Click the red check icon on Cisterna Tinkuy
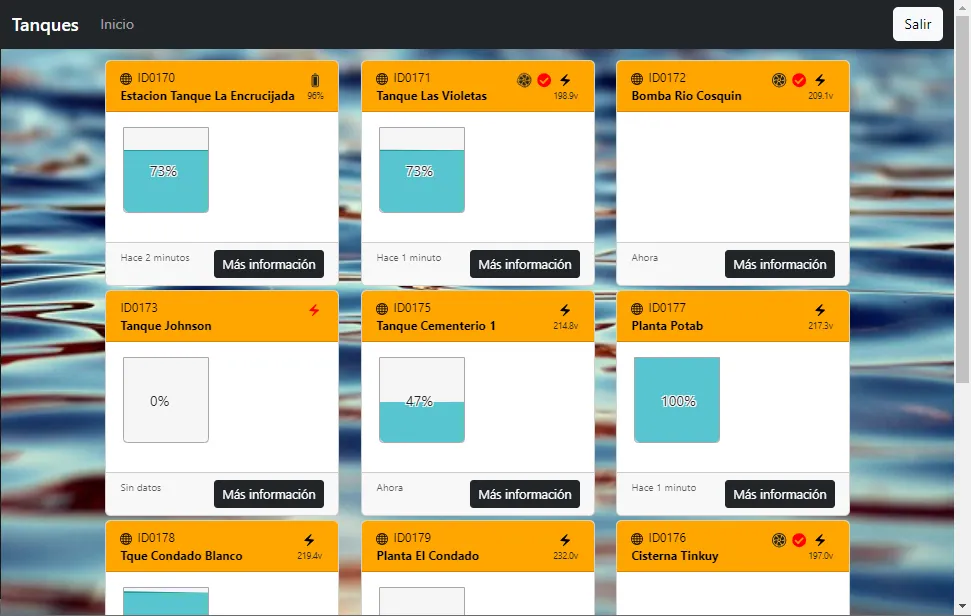971x616 pixels. point(799,540)
